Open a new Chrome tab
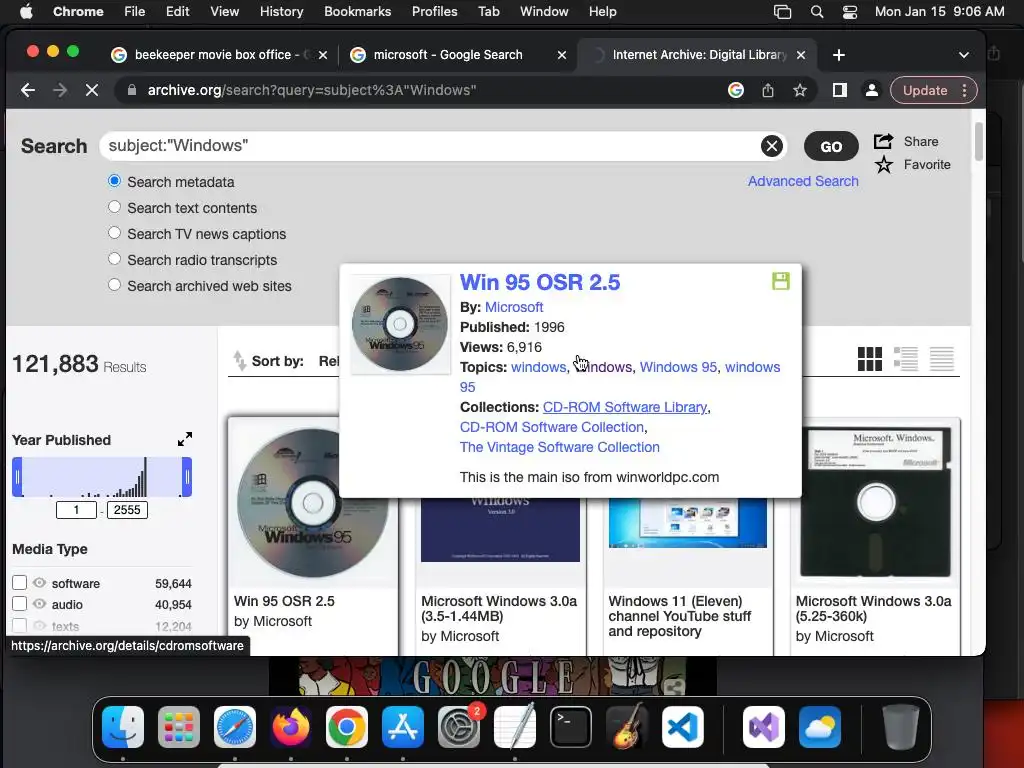Image resolution: width=1024 pixels, height=768 pixels. [x=839, y=56]
